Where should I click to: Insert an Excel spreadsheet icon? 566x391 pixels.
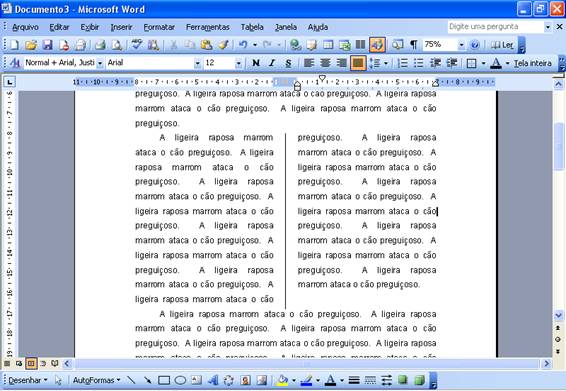pos(344,45)
